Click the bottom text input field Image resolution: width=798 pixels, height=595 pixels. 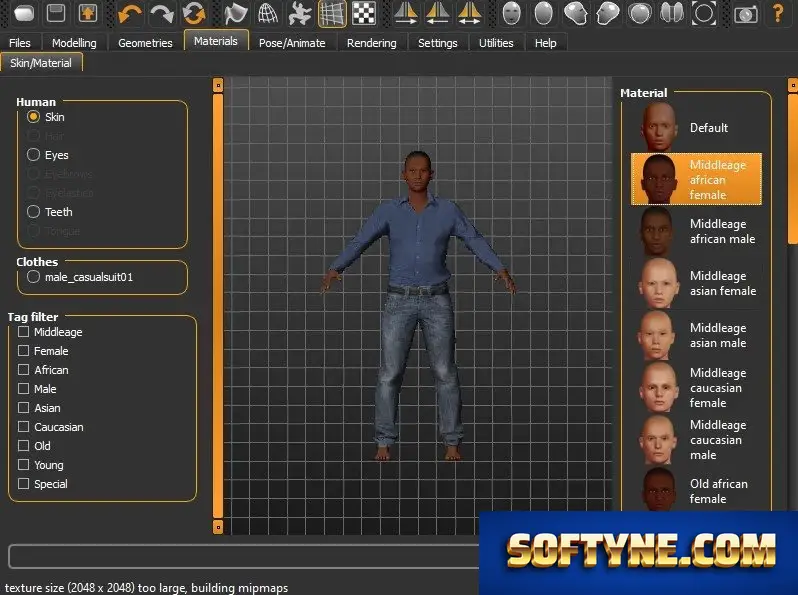(x=244, y=556)
